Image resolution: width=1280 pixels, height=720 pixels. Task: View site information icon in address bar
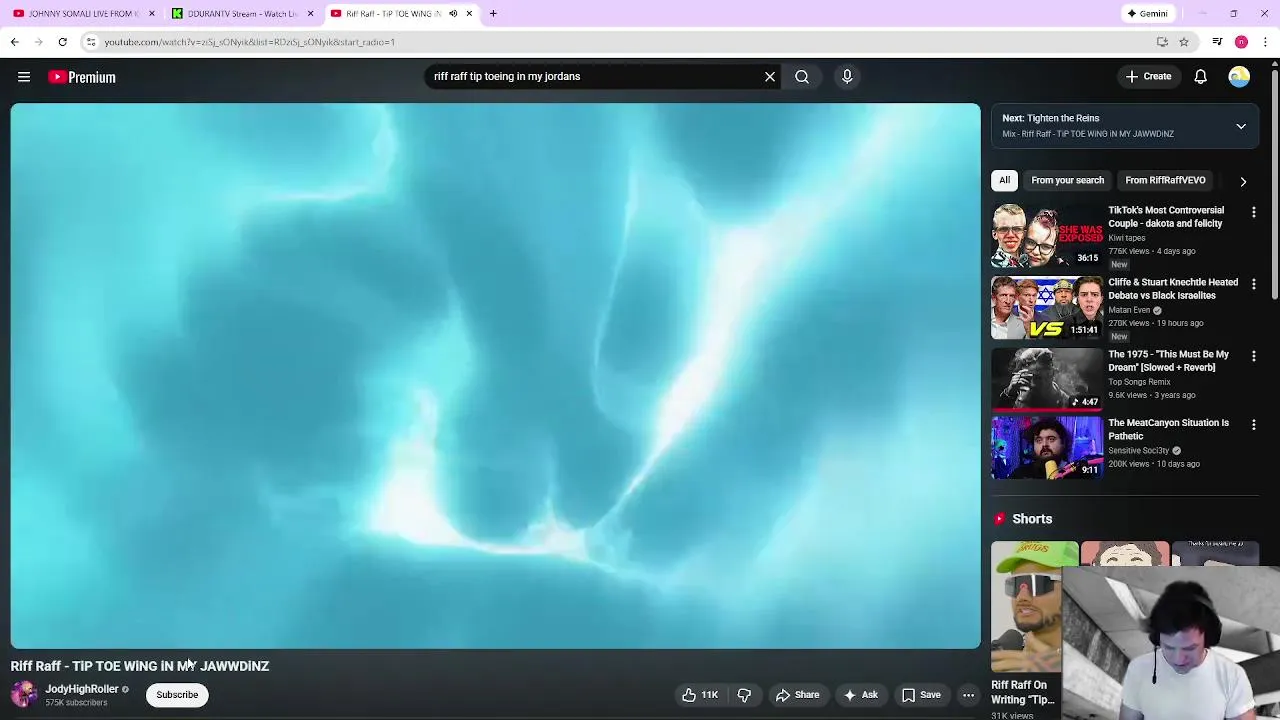pos(91,42)
